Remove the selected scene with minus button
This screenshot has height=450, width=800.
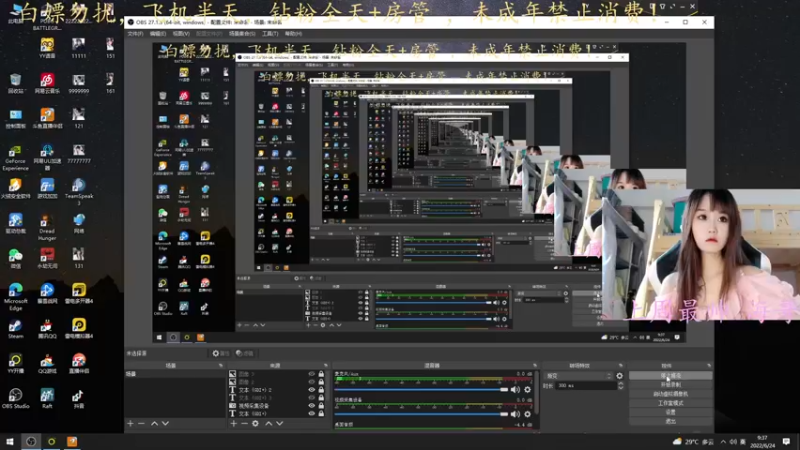coord(141,423)
